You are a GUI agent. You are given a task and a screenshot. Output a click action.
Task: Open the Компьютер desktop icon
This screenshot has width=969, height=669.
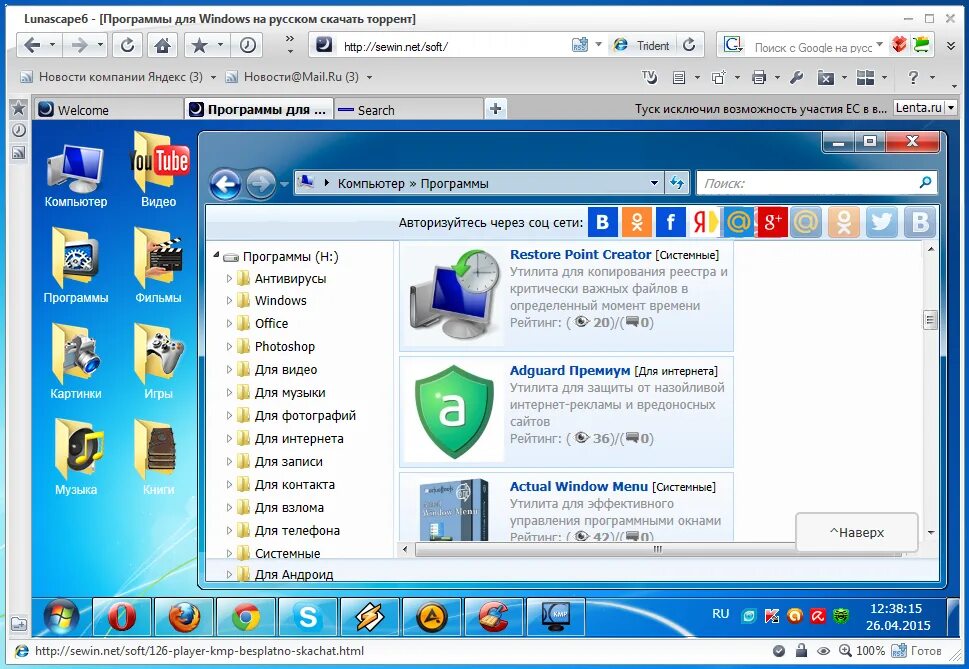[x=75, y=176]
